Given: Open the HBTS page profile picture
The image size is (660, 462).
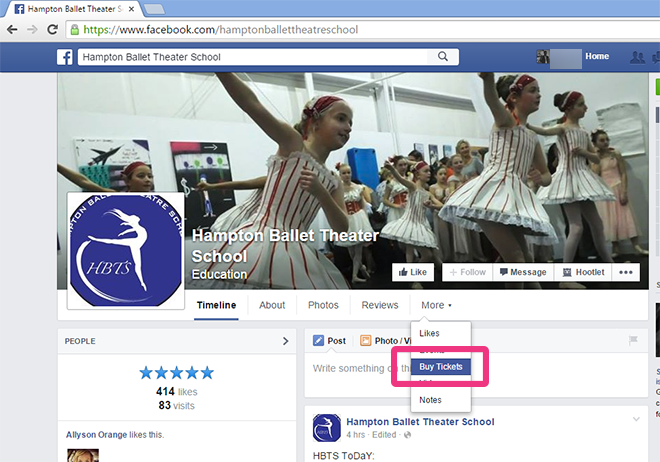Looking at the screenshot, I should click(x=126, y=251).
